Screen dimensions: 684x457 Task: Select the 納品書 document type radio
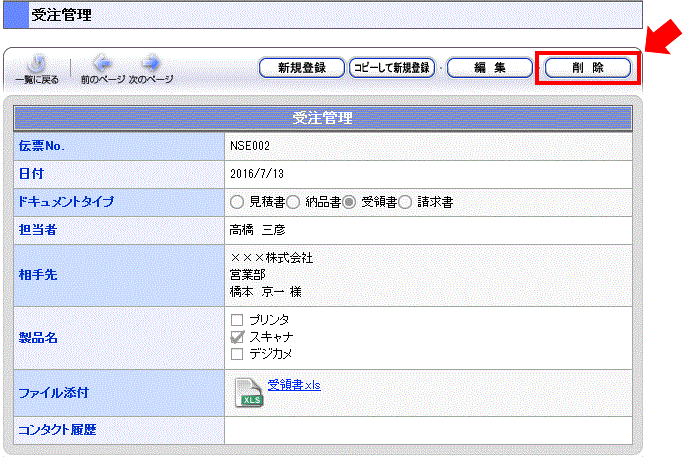[294, 202]
